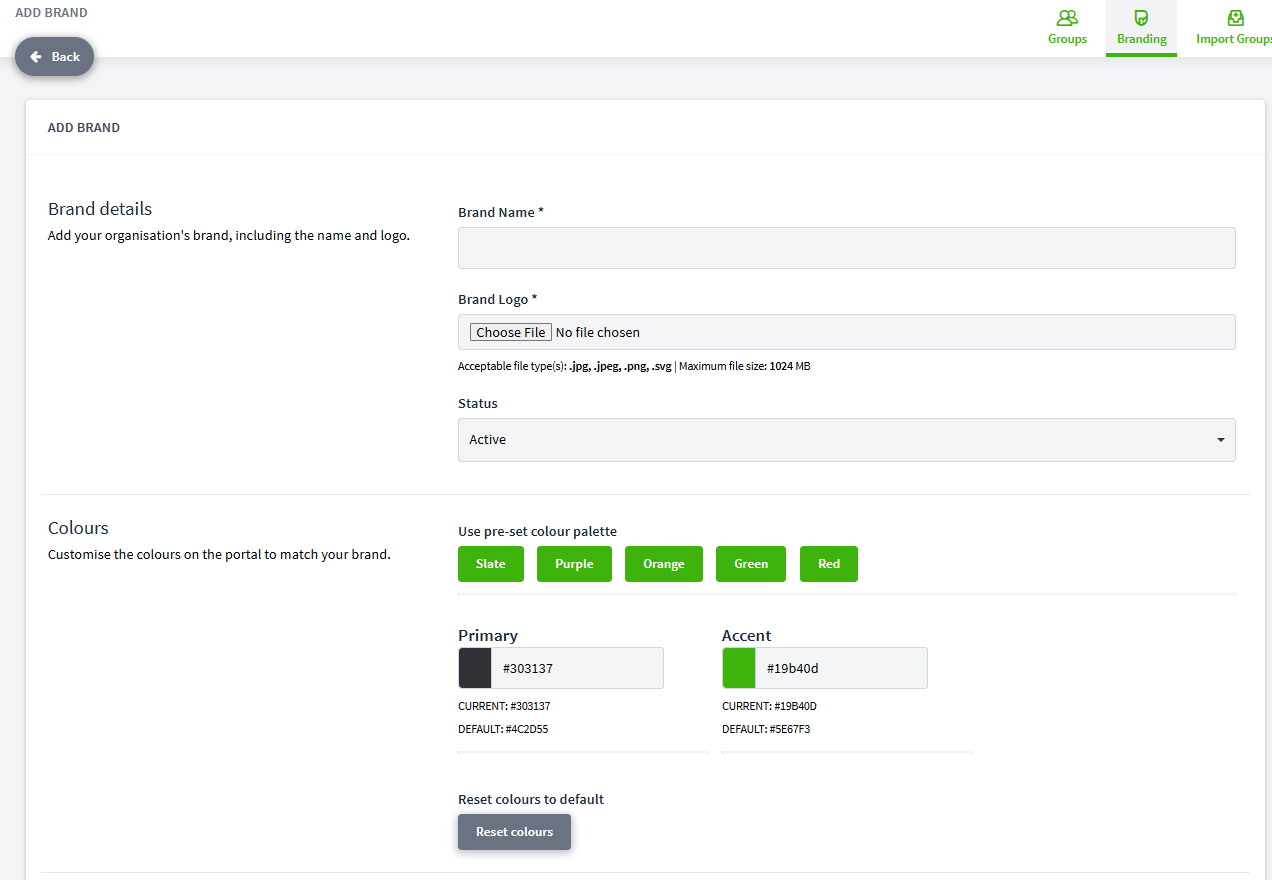Click the 'Accent' colour heading
This screenshot has height=880, width=1272.
(747, 636)
